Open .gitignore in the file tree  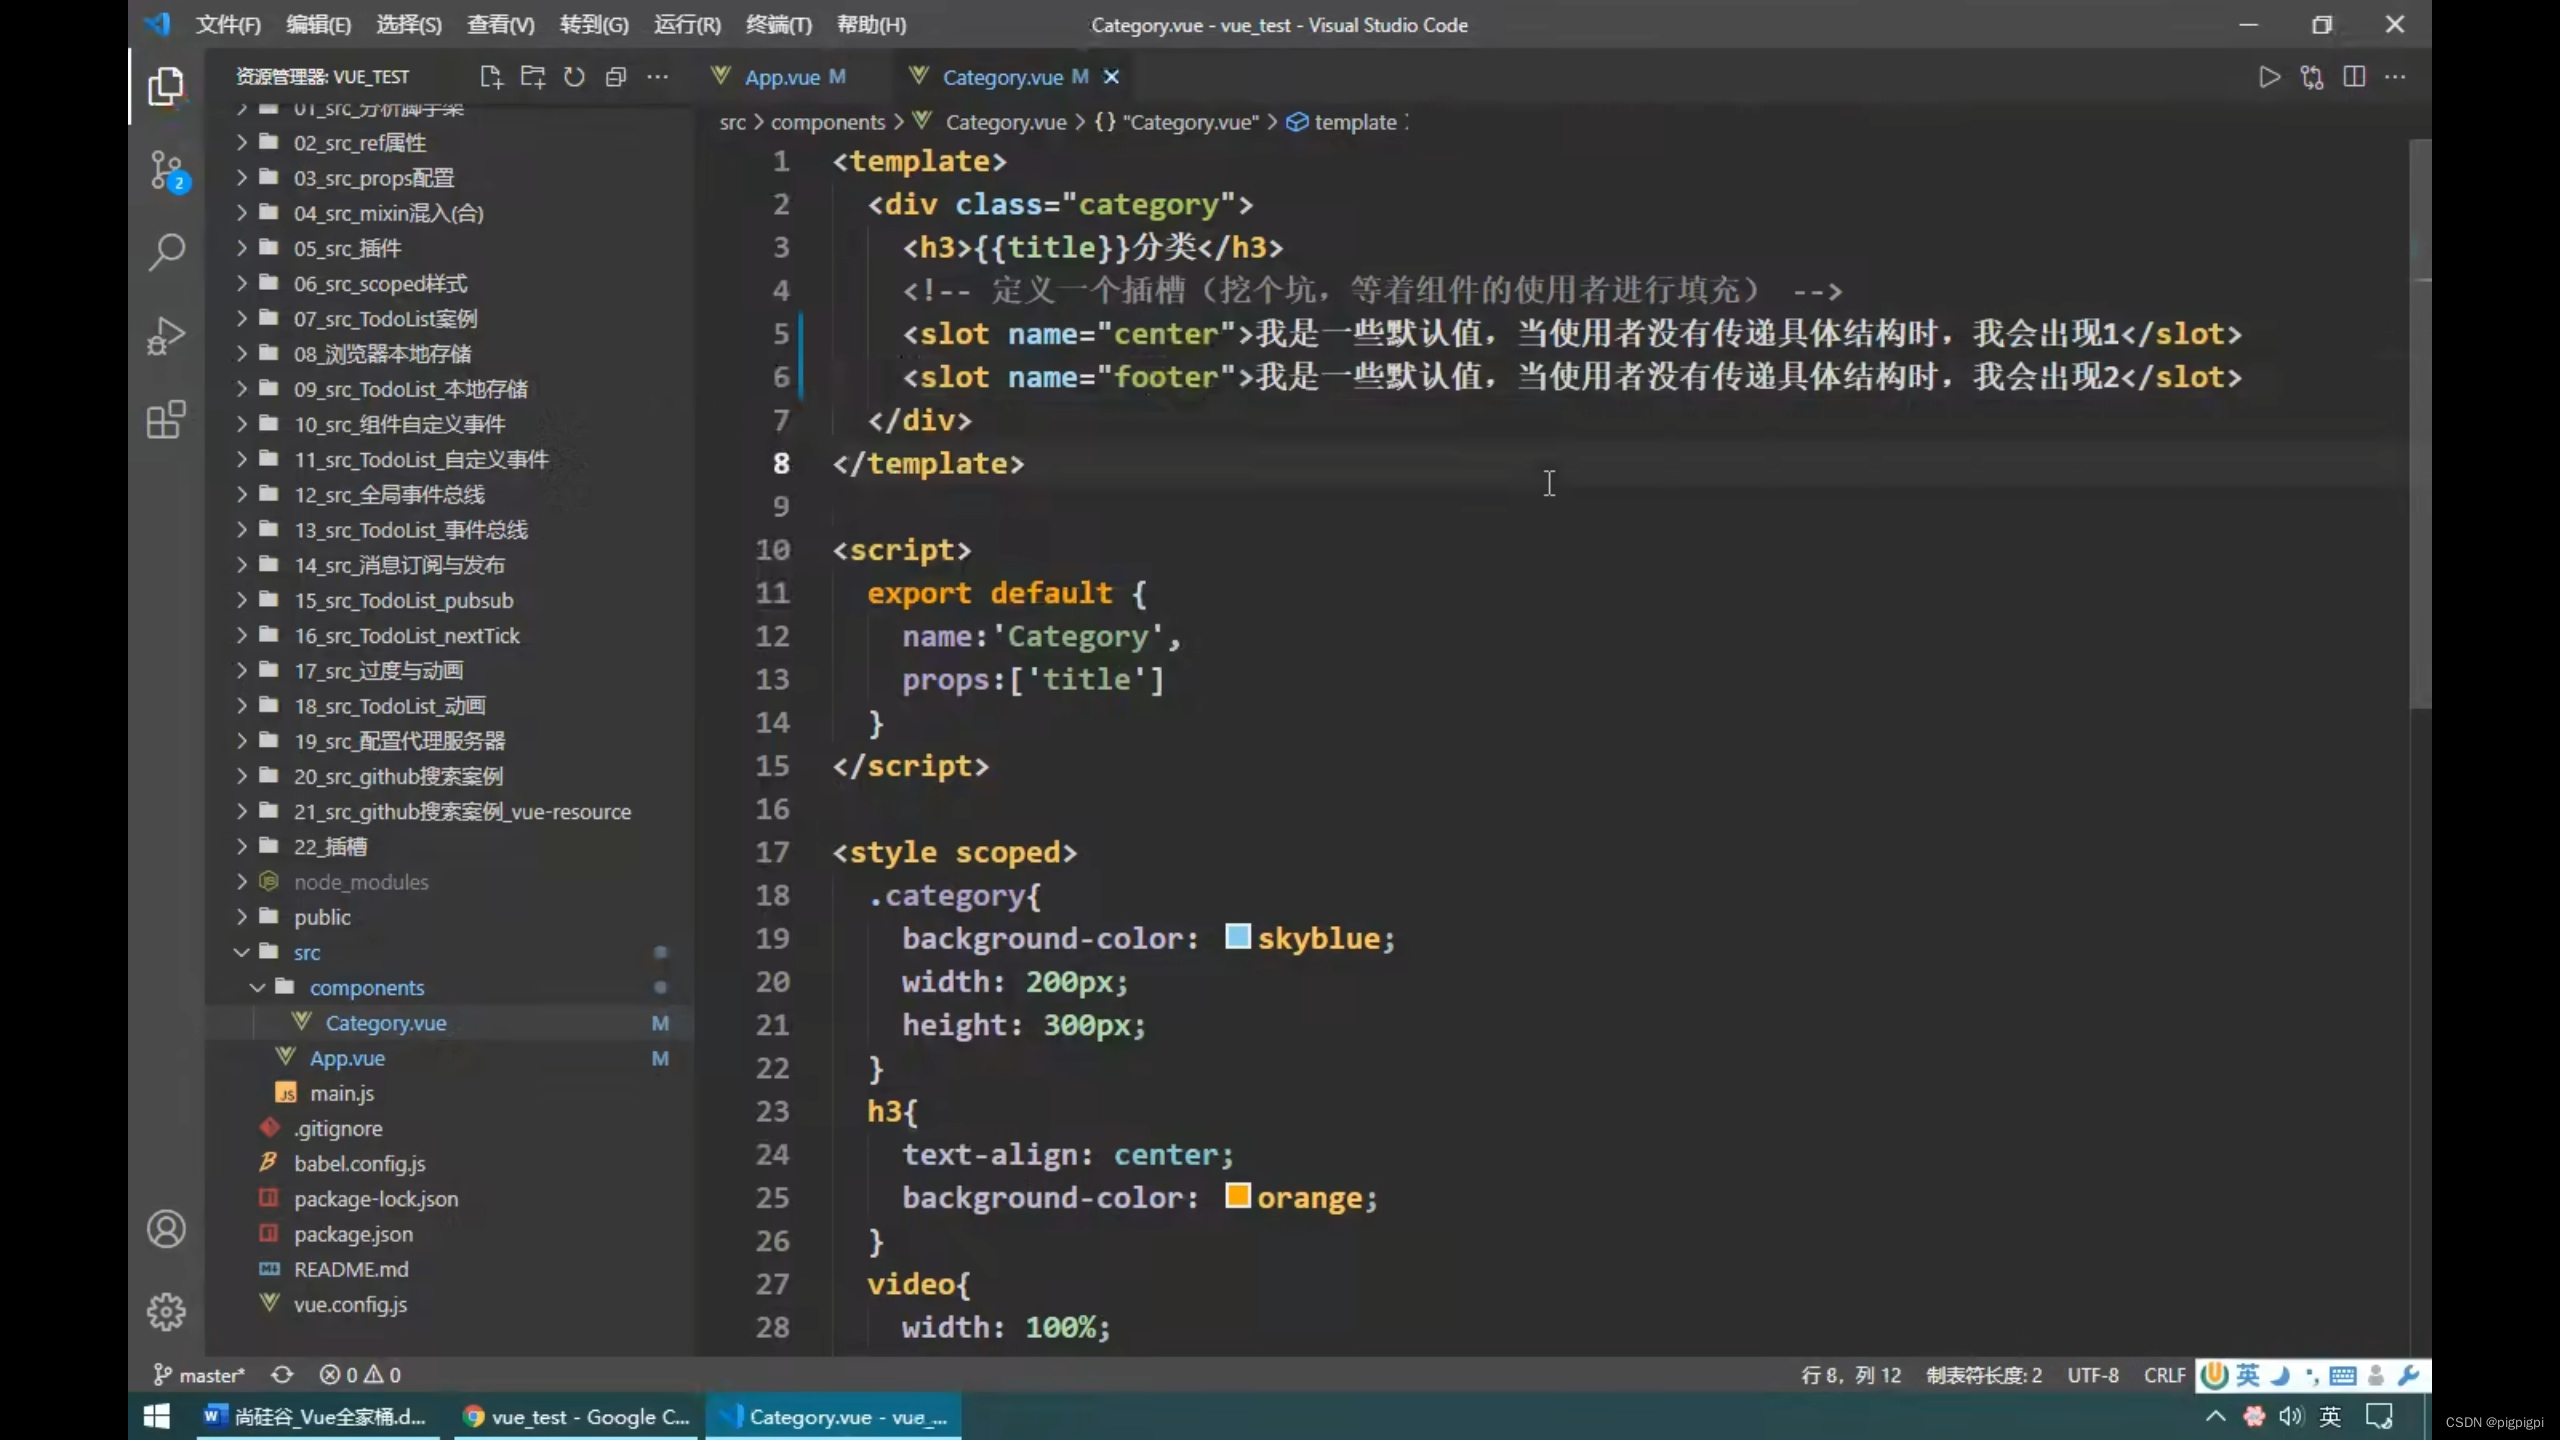pyautogui.click(x=449, y=1129)
